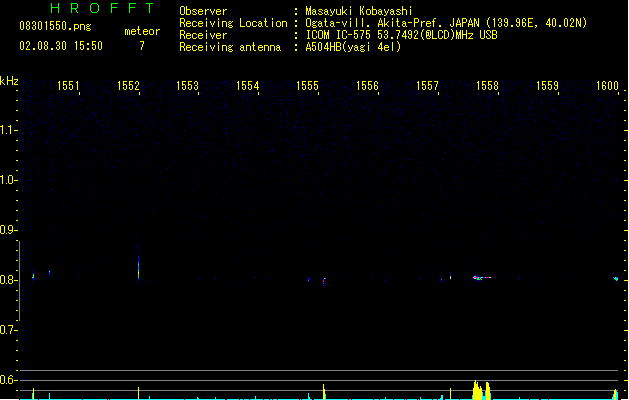Click the HROFFT title text
The width and height of the screenshot is (629, 400).
(x=103, y=8)
